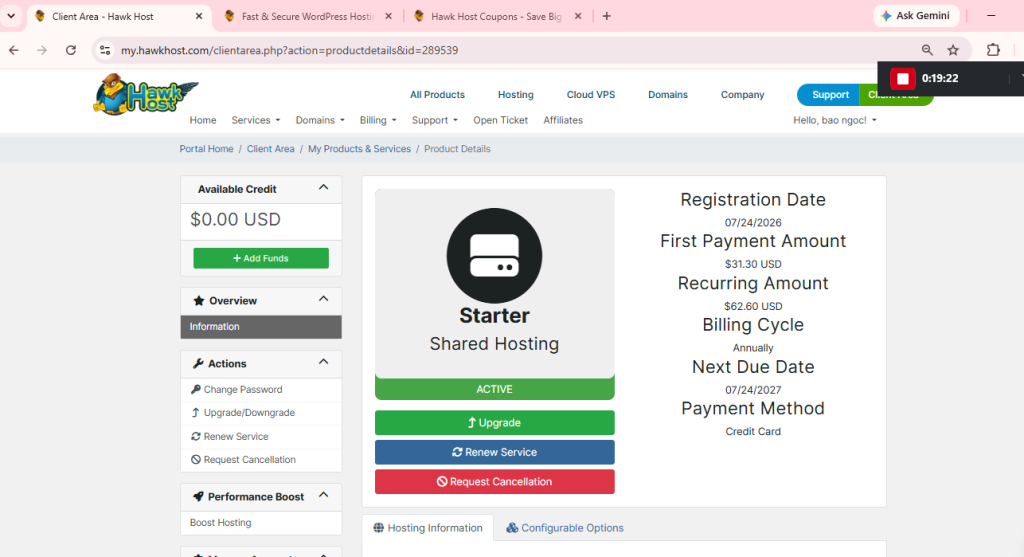
Task: Collapse the Overview panel chevron
Action: 323,299
